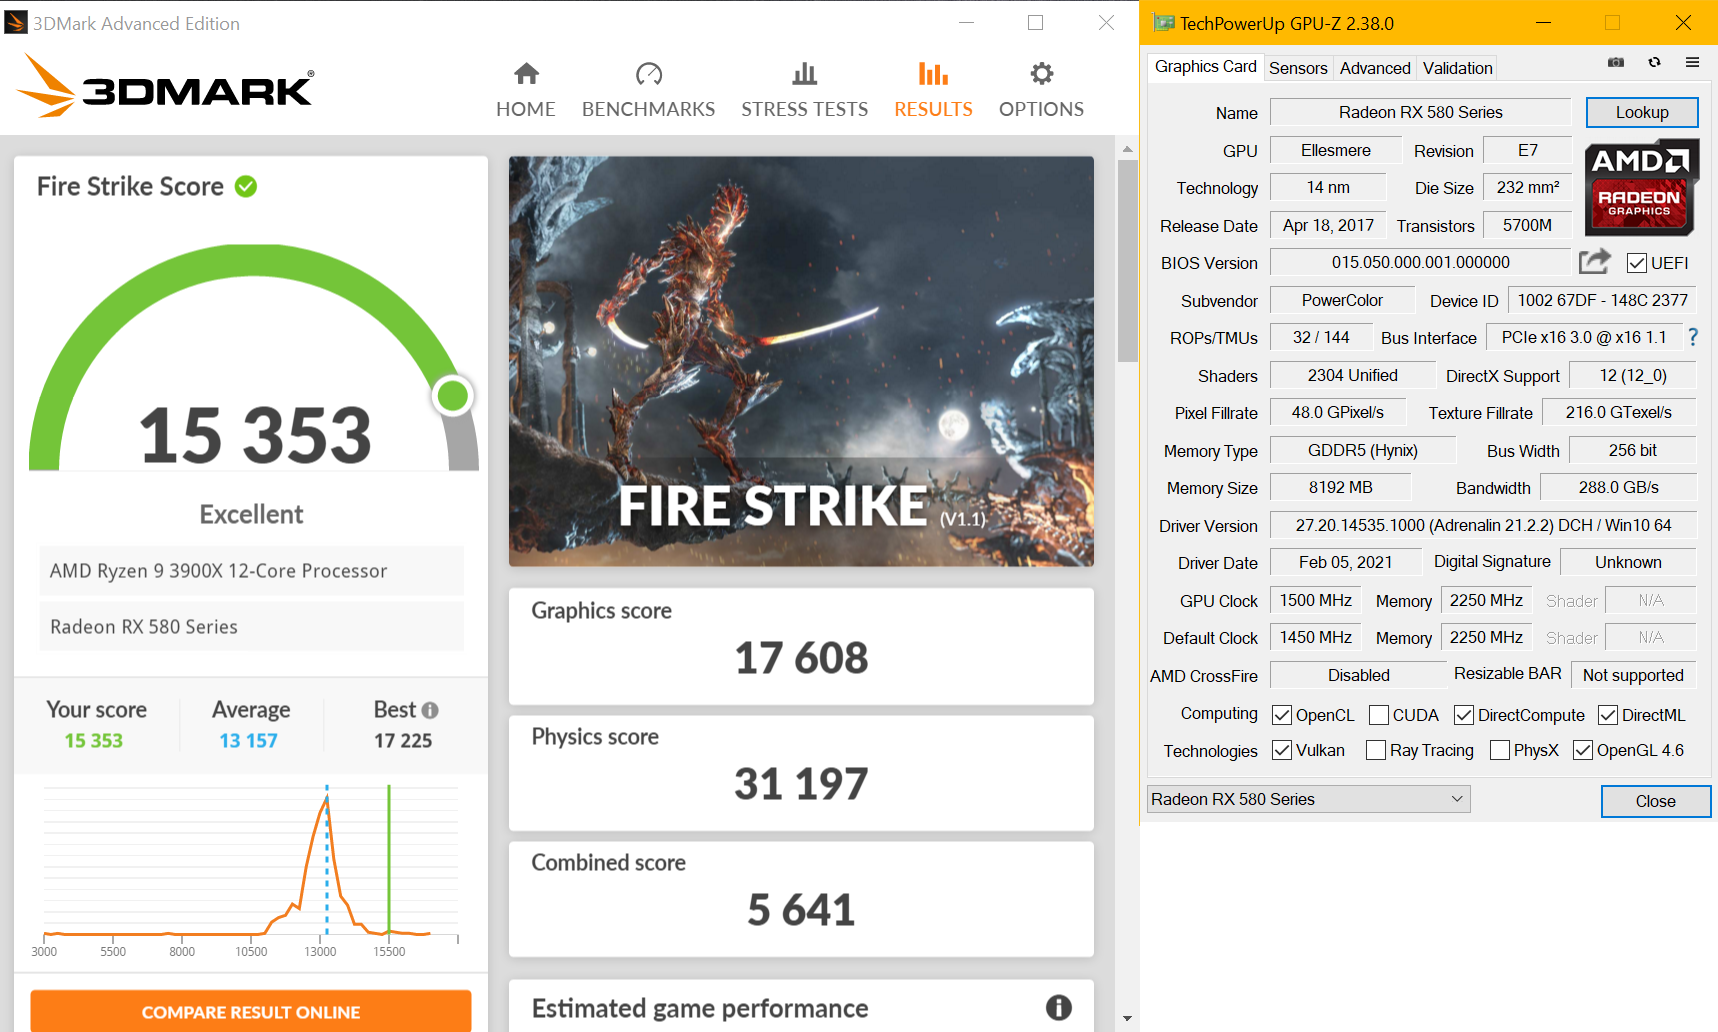Toggle the DirectML checkbox

point(1608,715)
